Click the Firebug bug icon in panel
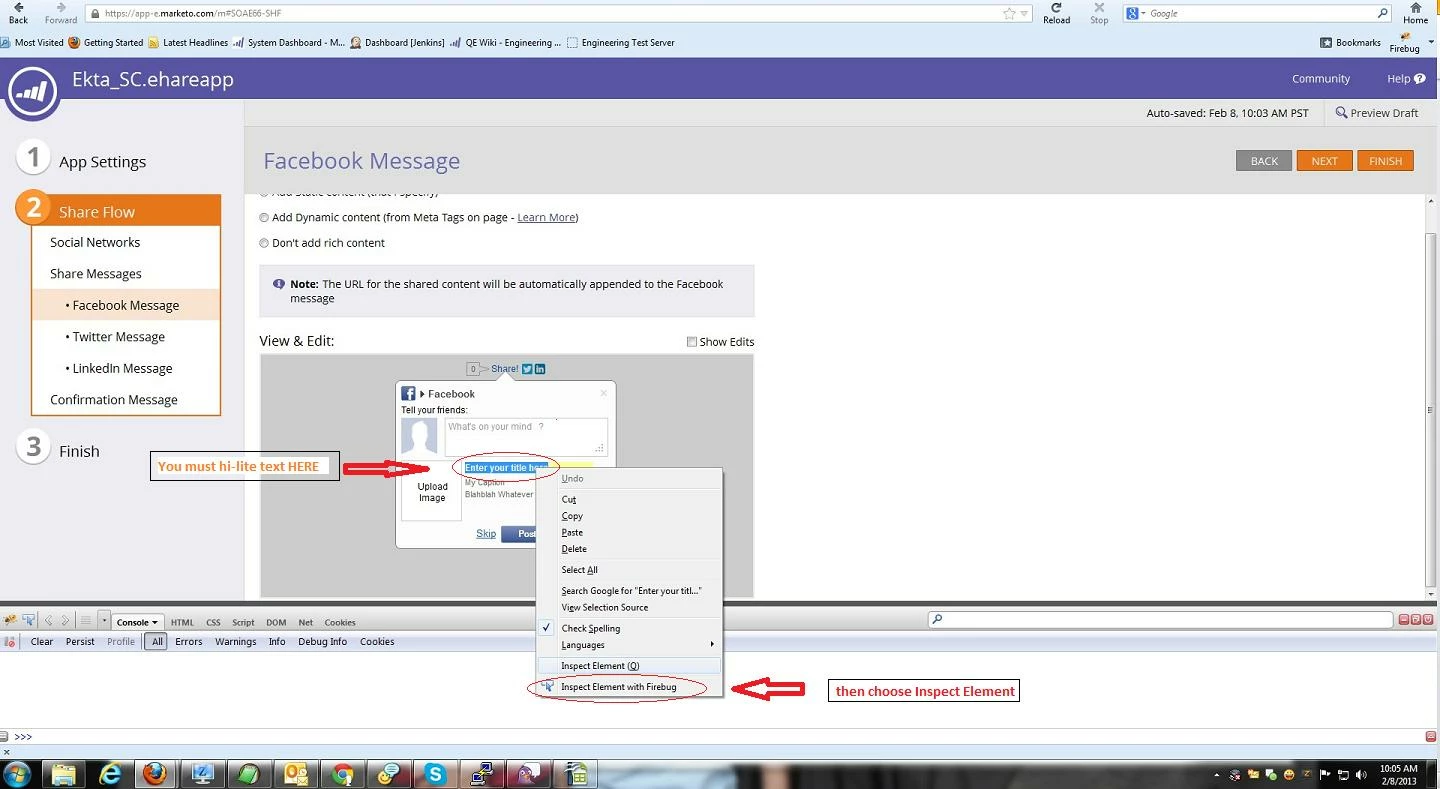The width and height of the screenshot is (1440, 789). point(10,621)
